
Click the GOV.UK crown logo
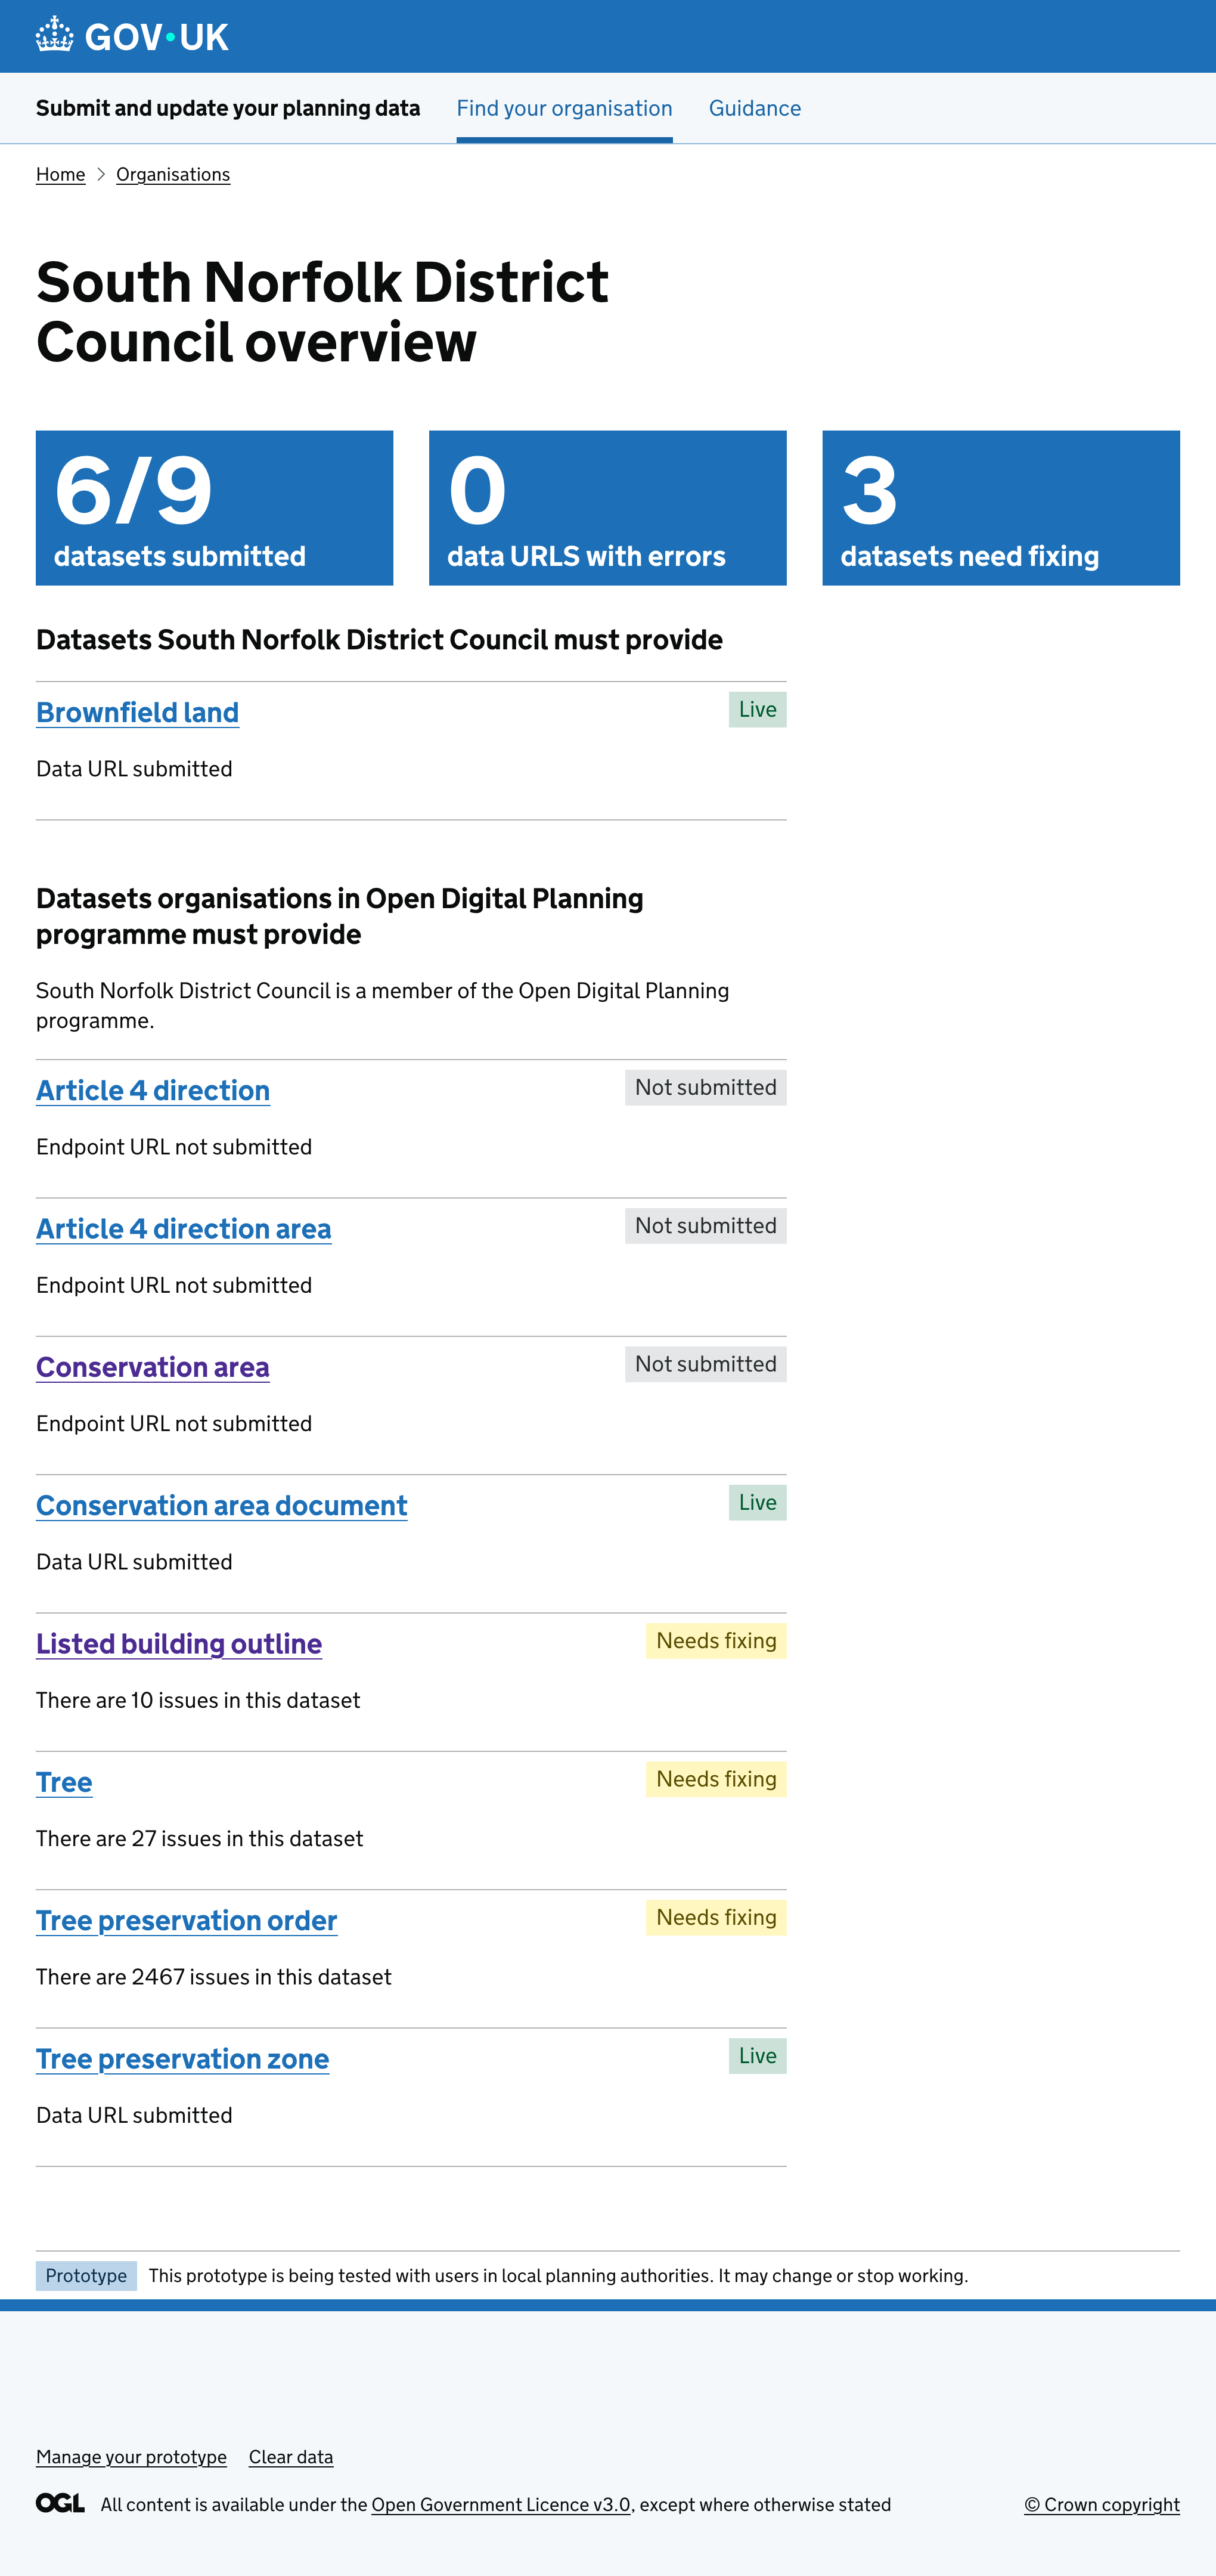click(x=55, y=36)
